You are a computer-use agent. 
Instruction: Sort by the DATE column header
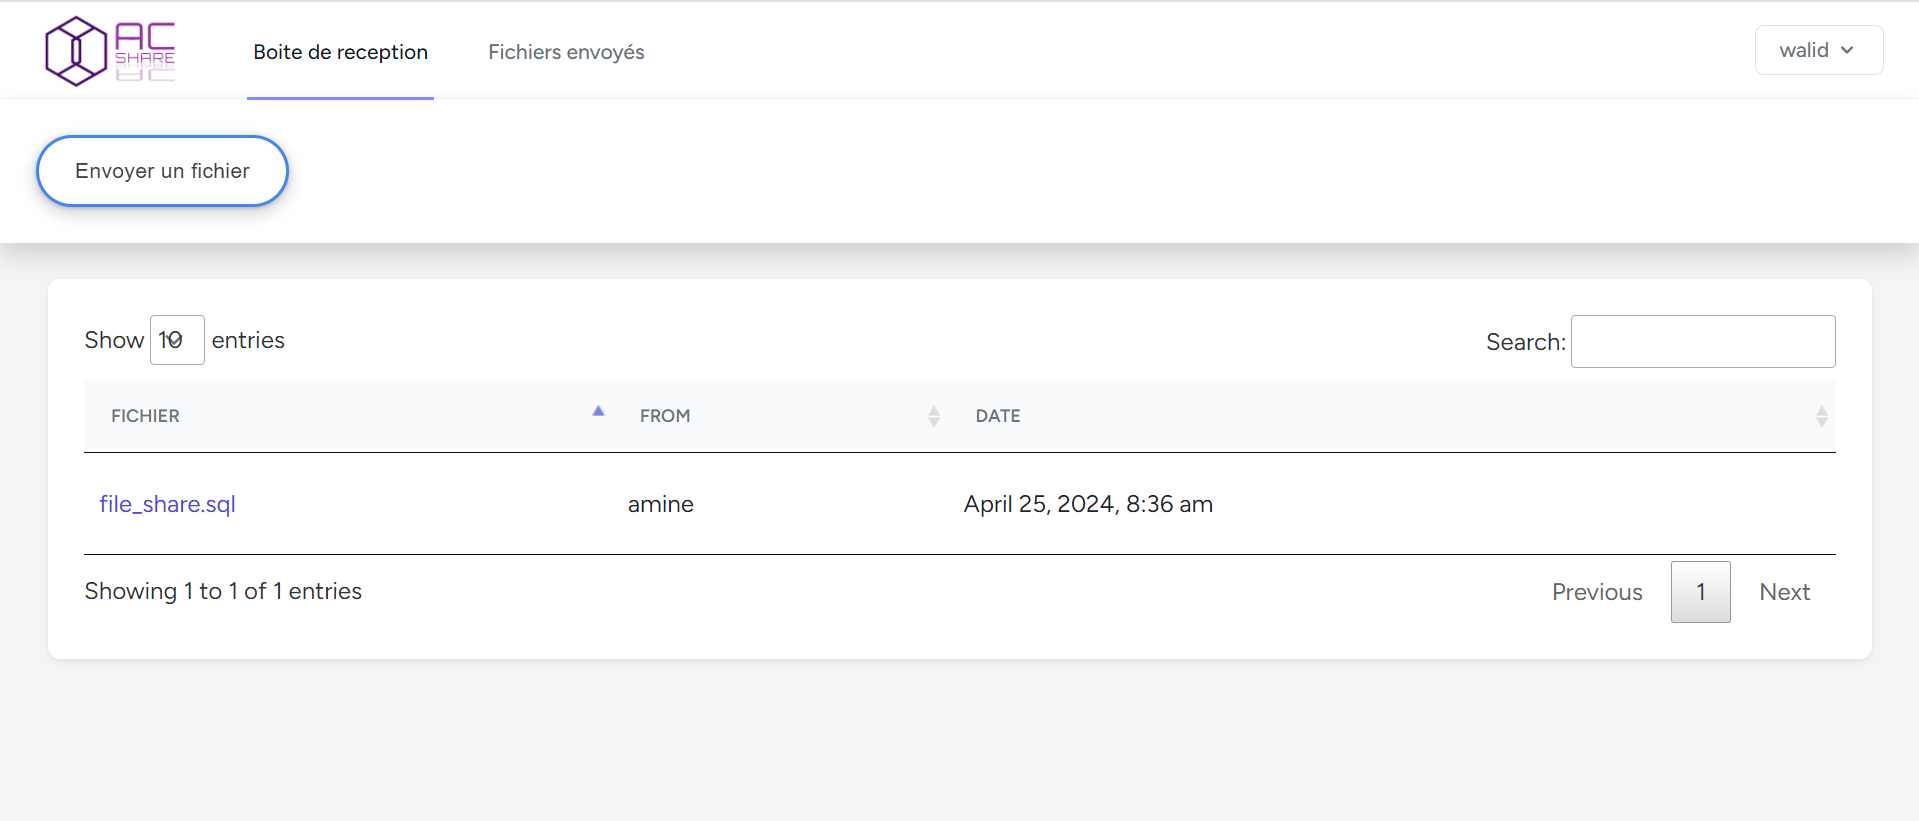(1392, 416)
